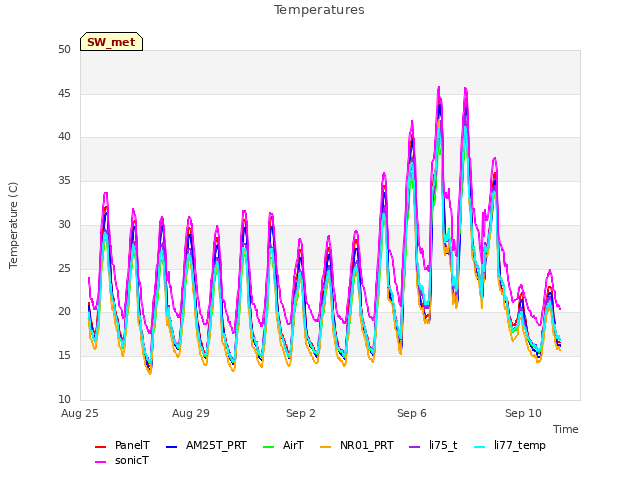Click the Temperature (C) axis label
This screenshot has height=480, width=640.
[13, 225]
